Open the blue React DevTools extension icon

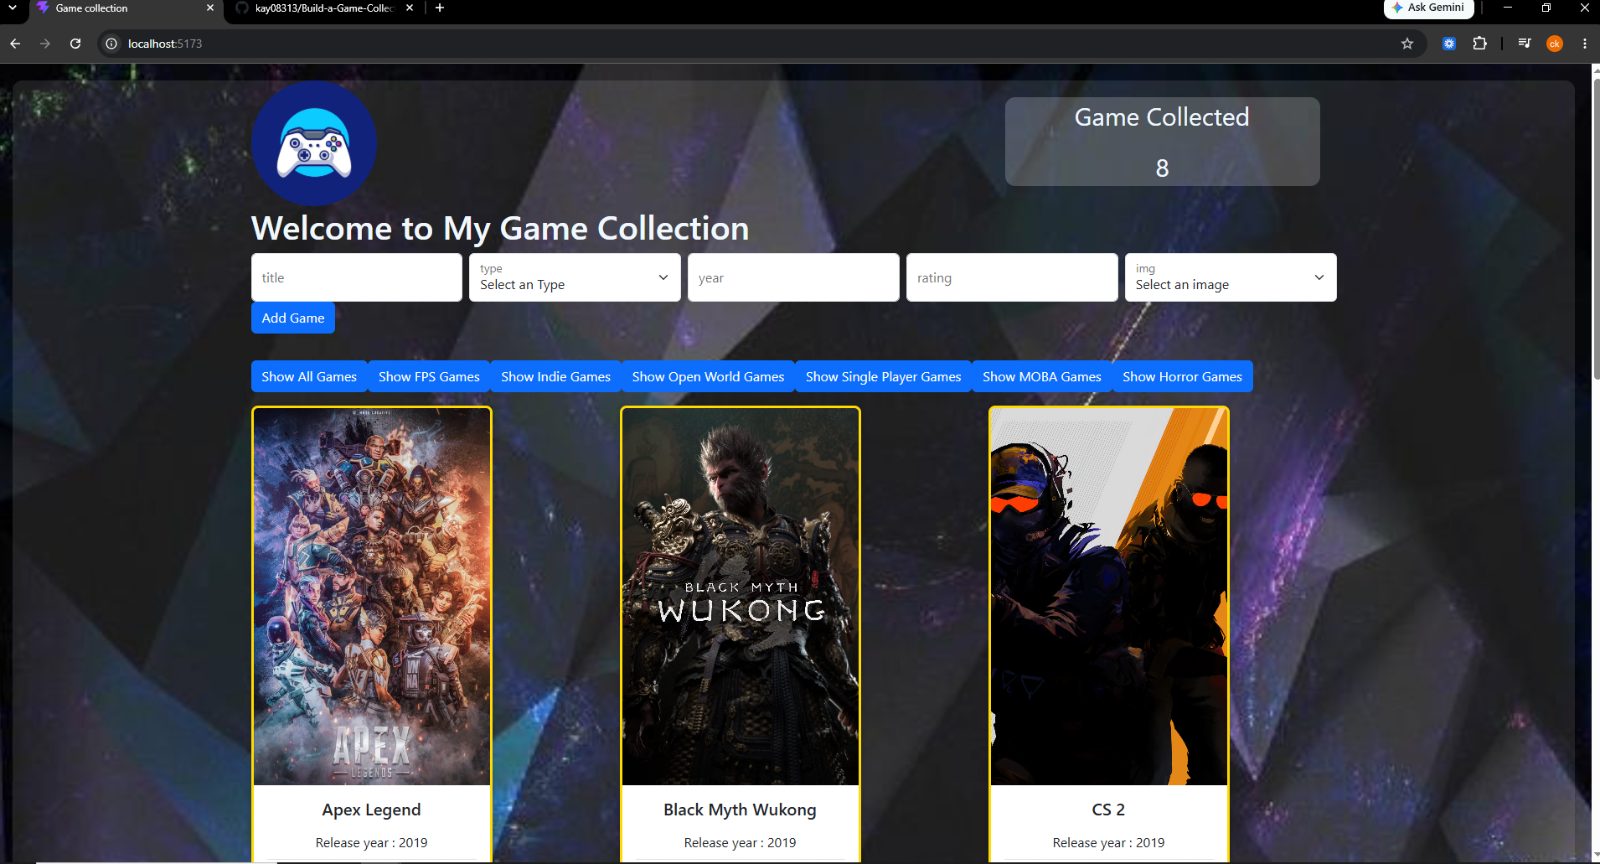(1449, 43)
